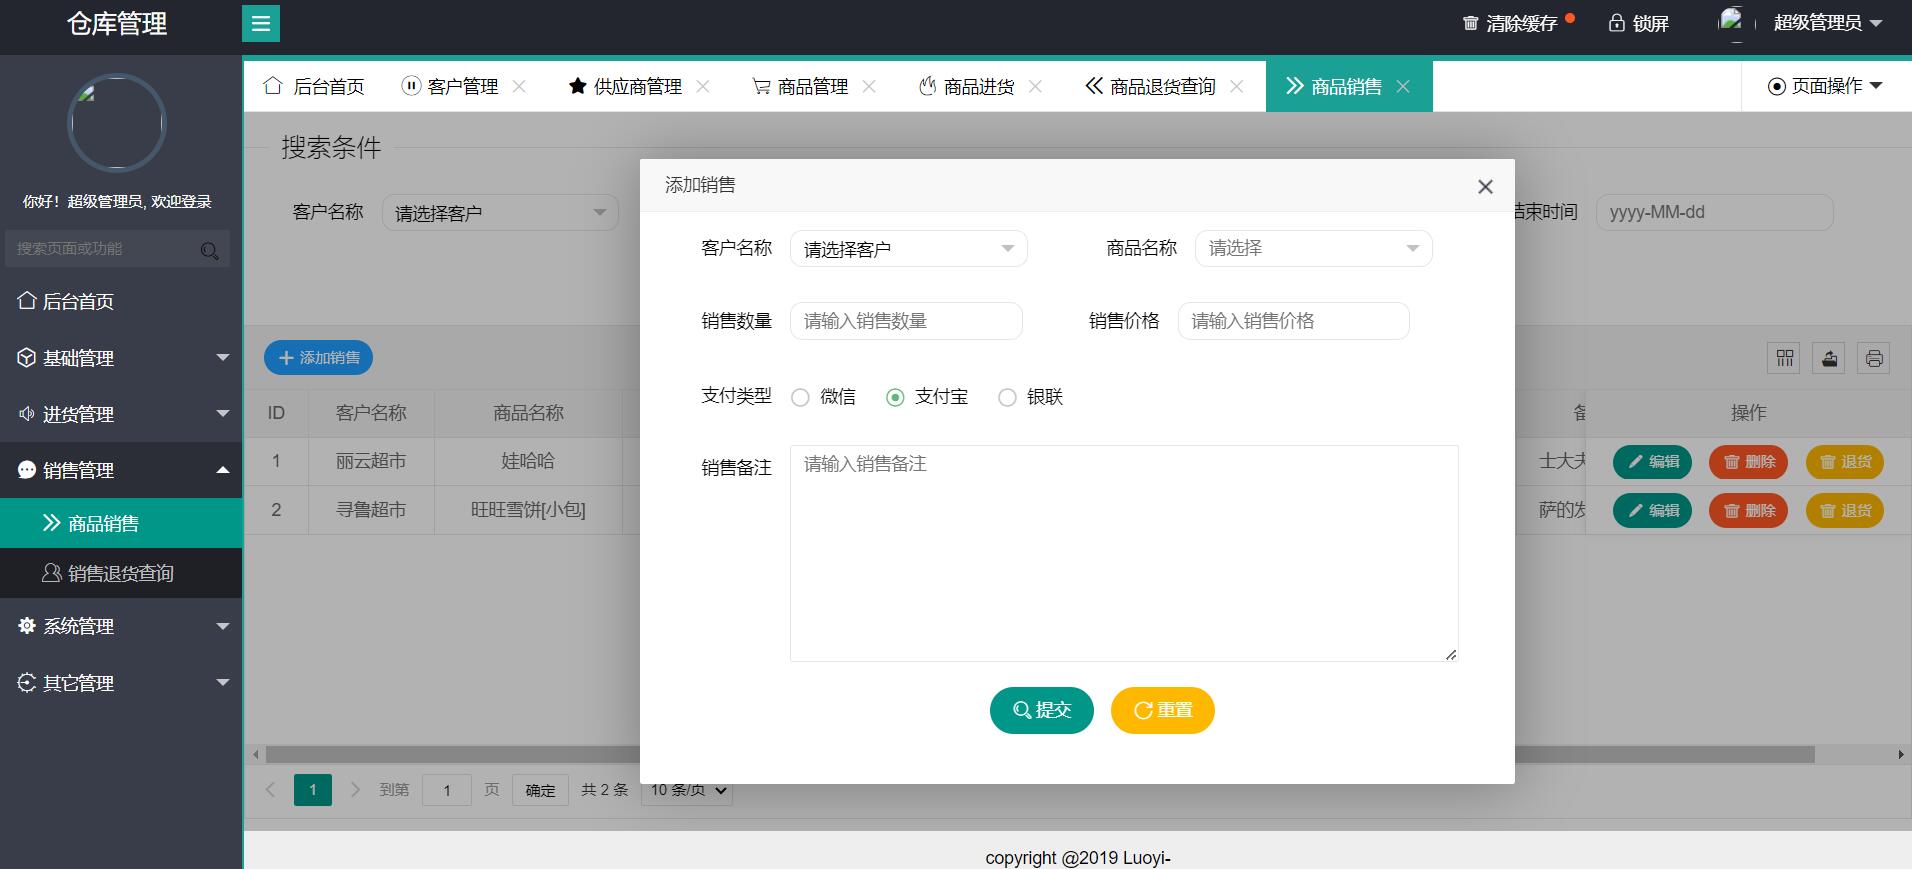The height and width of the screenshot is (869, 1912).
Task: Click 退货 for the 寻鲁超市 row
Action: click(1844, 510)
